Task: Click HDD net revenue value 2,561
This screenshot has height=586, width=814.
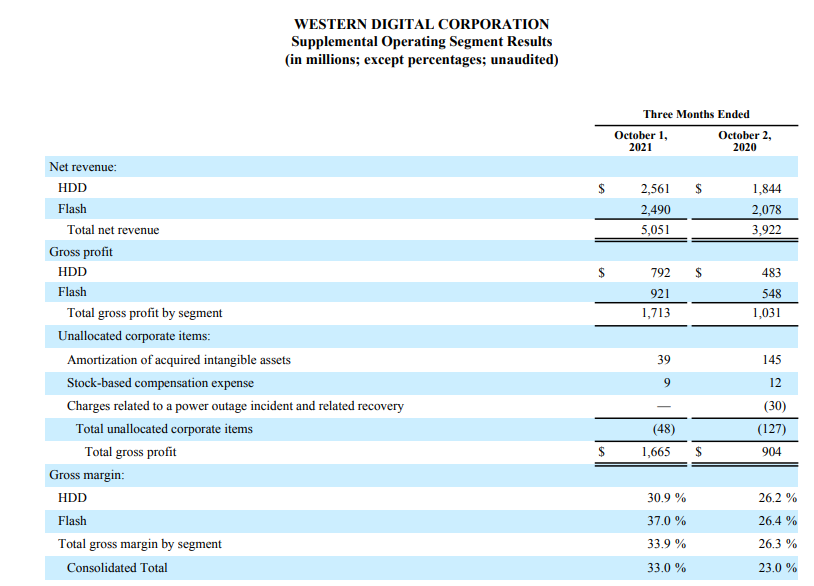Action: click(655, 188)
